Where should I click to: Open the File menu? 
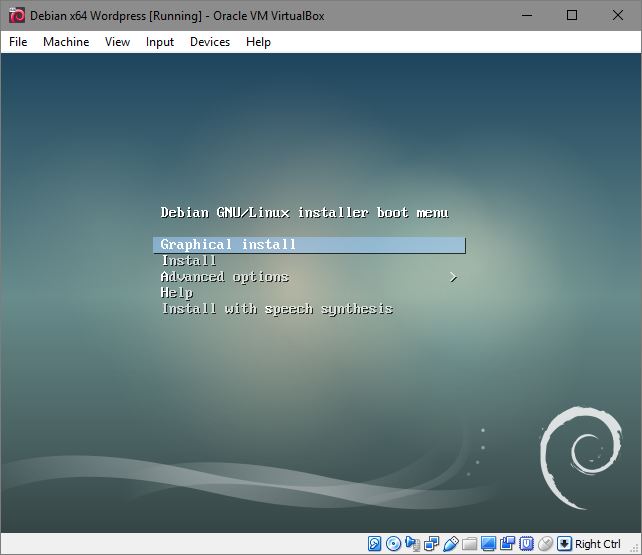(x=18, y=42)
